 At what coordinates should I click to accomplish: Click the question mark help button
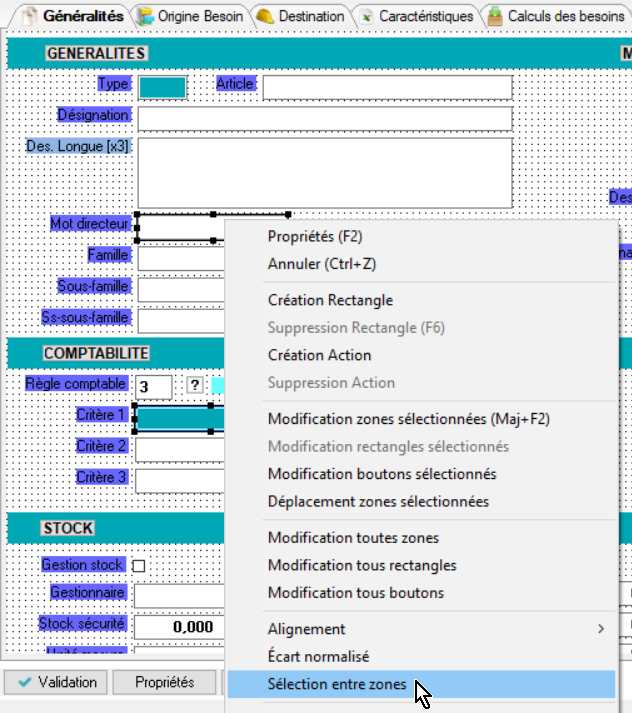click(195, 386)
